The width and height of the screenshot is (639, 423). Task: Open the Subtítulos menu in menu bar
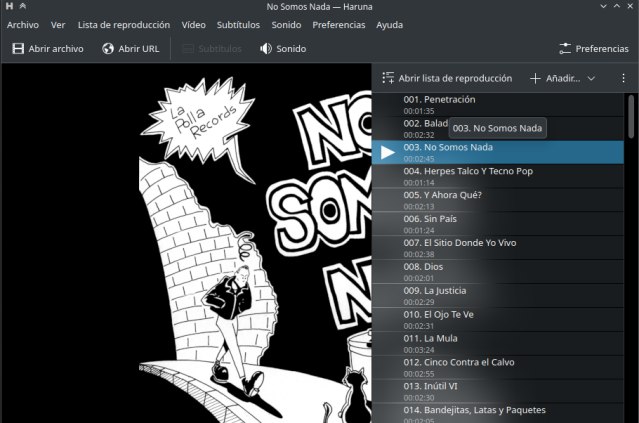point(238,25)
